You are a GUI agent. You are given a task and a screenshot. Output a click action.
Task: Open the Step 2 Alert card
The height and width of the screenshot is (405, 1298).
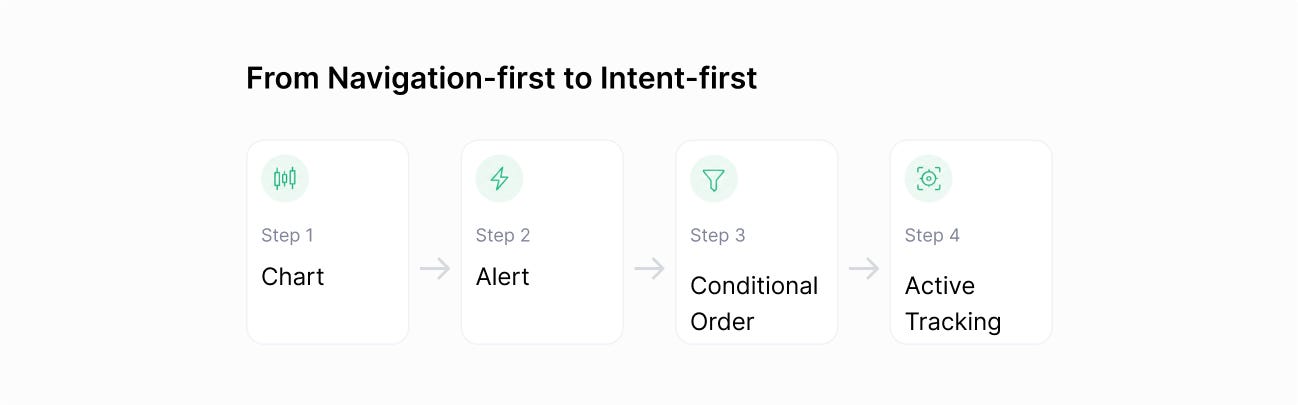(542, 242)
